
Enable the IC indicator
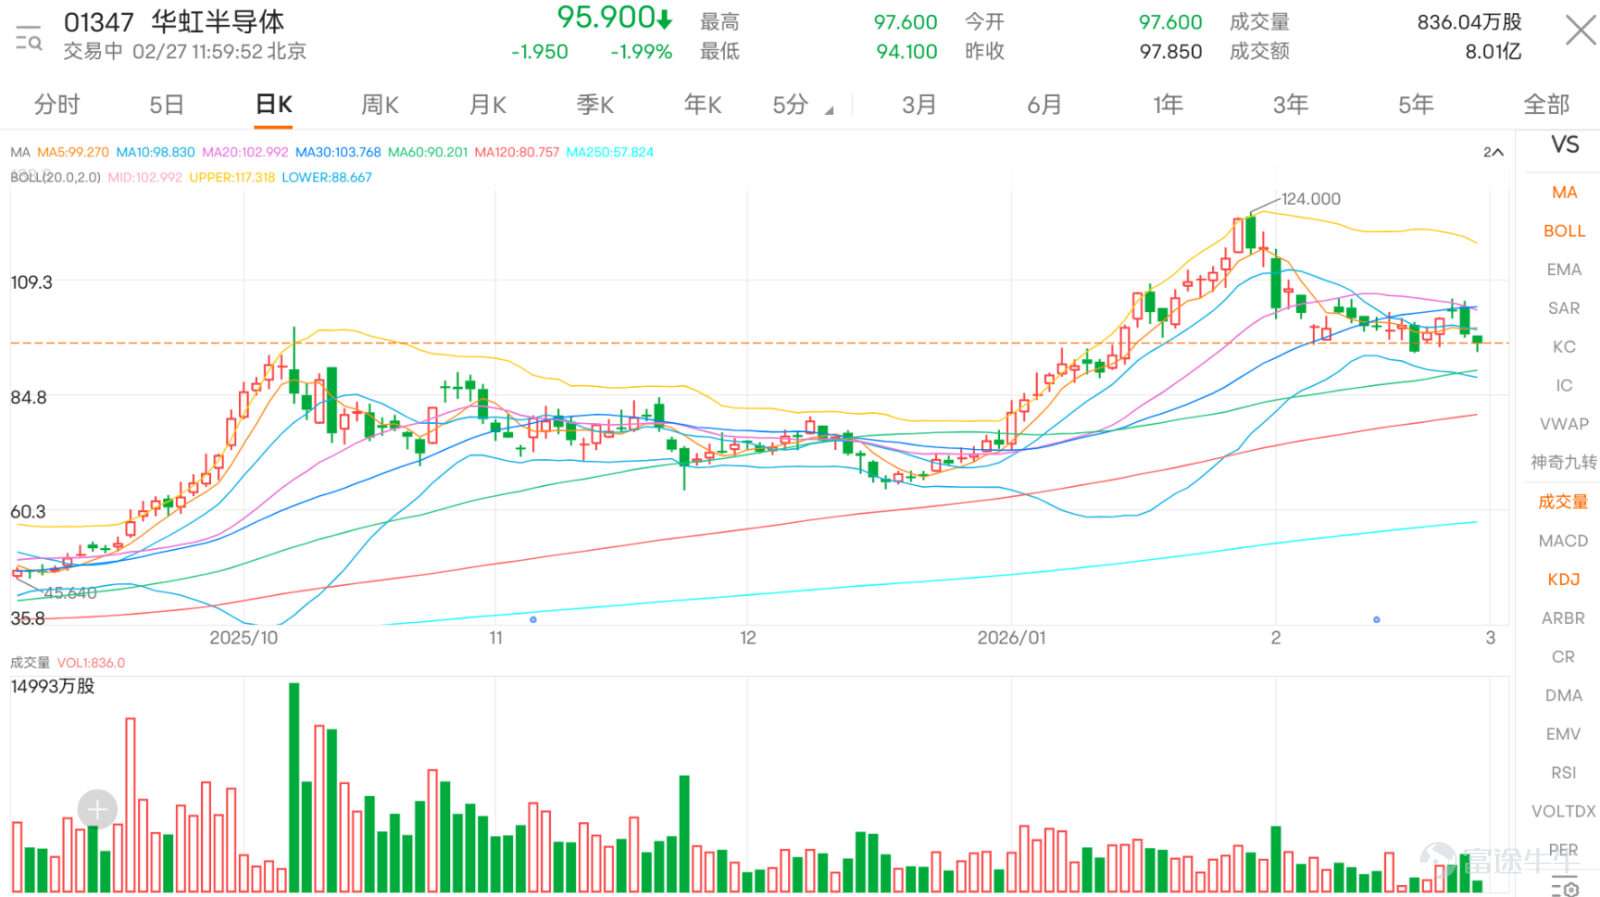click(x=1565, y=385)
